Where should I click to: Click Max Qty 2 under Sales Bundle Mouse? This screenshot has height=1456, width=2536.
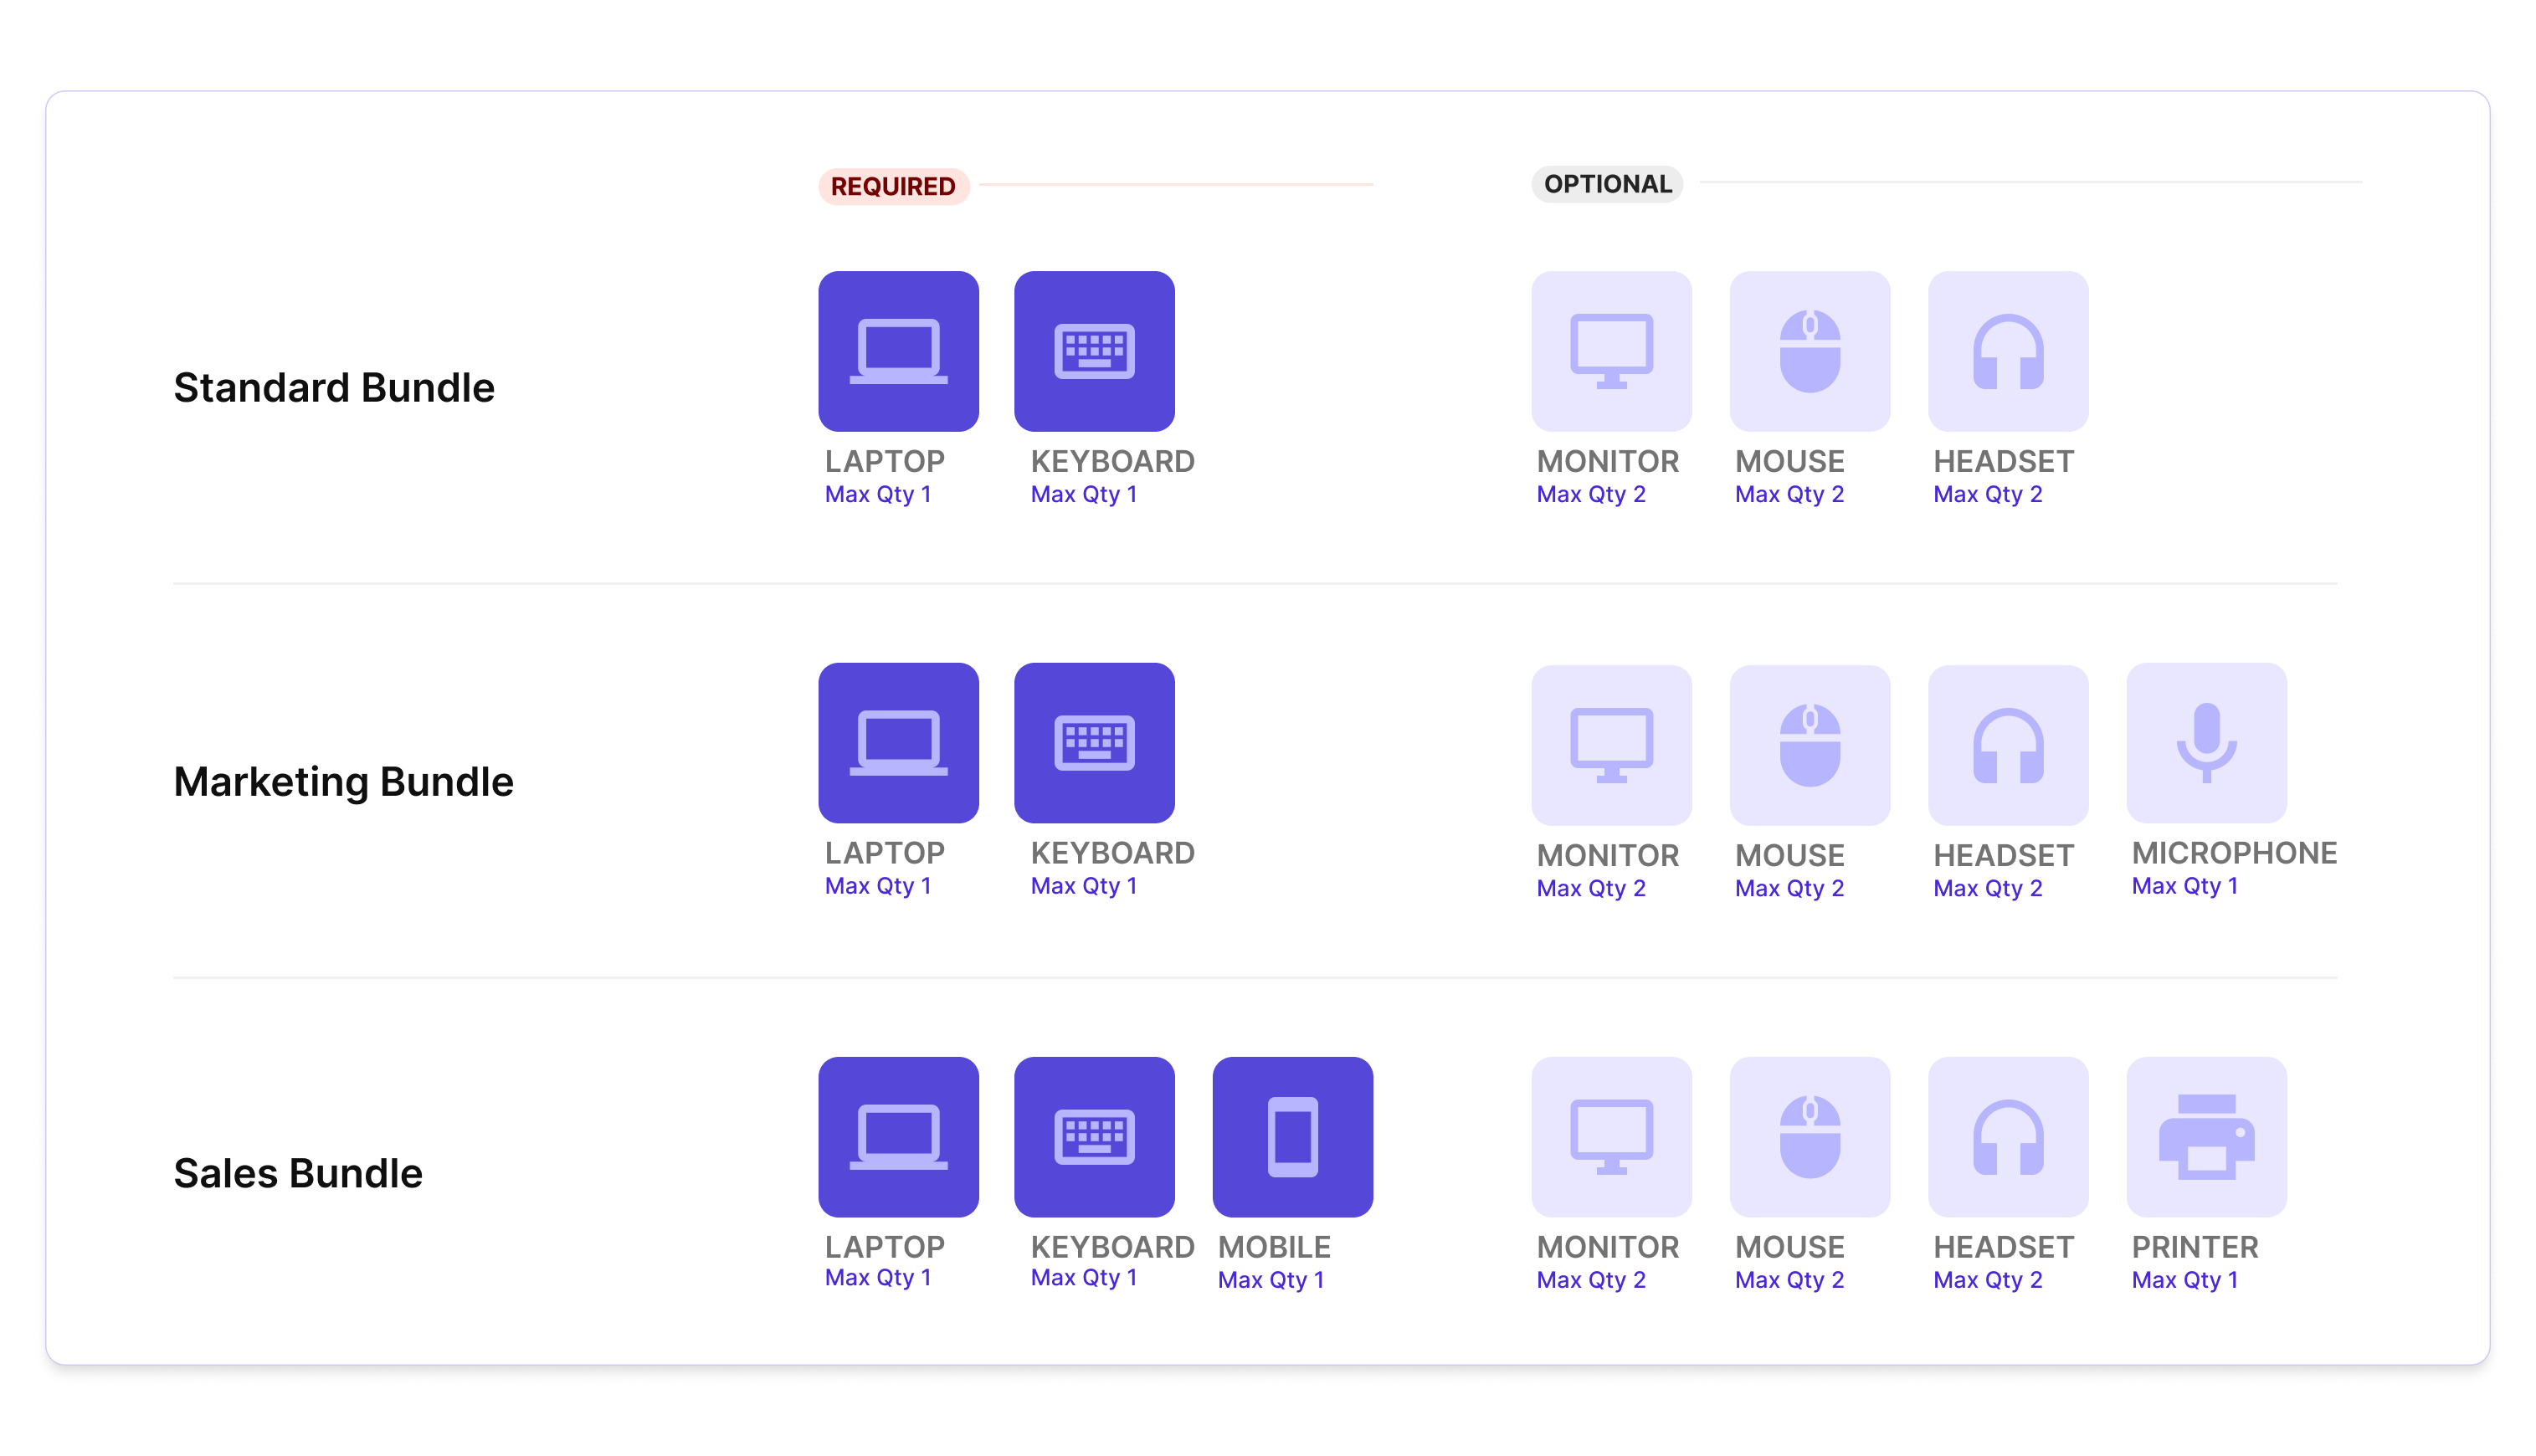coord(1789,1281)
